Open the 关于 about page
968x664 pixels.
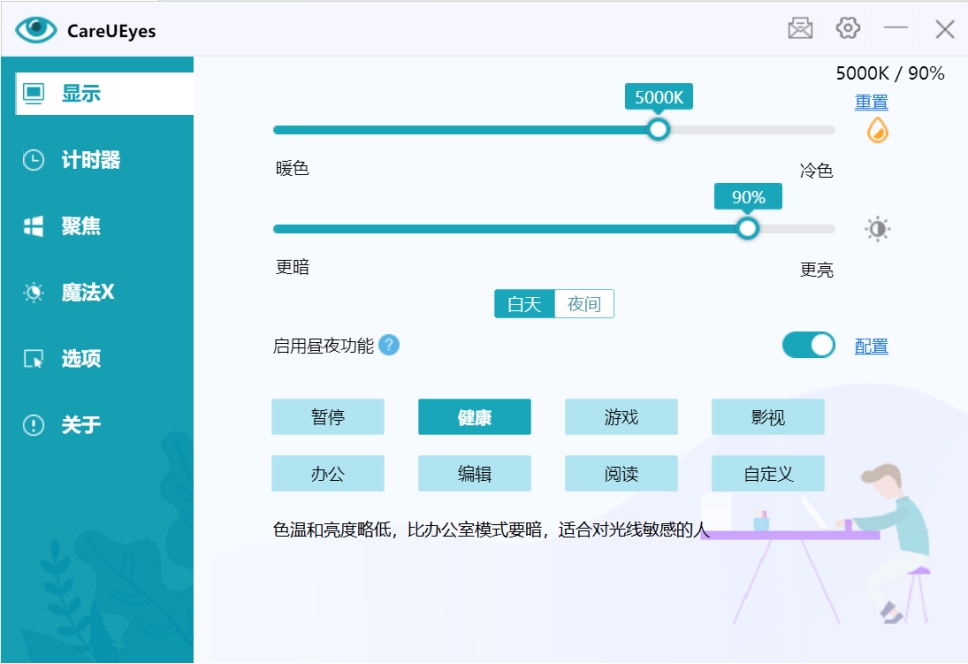coord(80,425)
